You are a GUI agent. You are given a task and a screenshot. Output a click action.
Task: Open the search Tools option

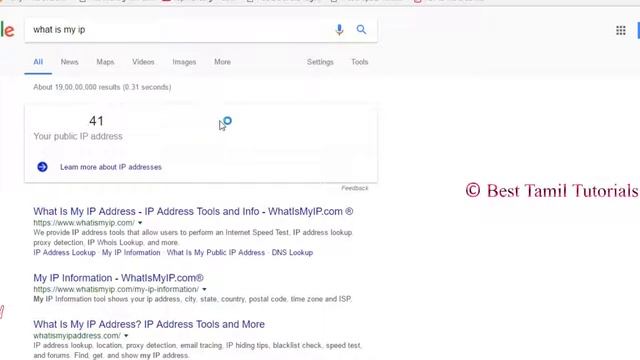click(x=360, y=62)
